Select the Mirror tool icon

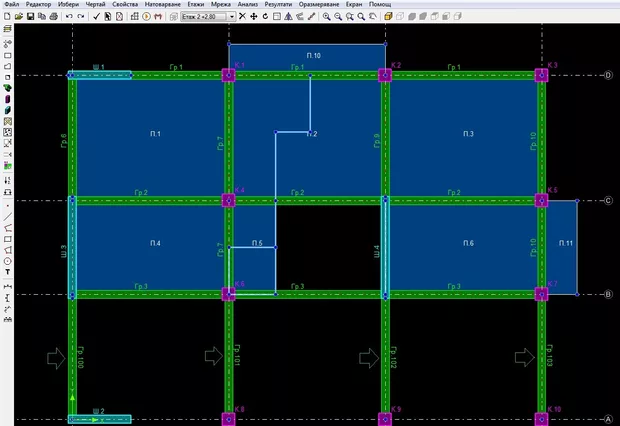click(288, 17)
